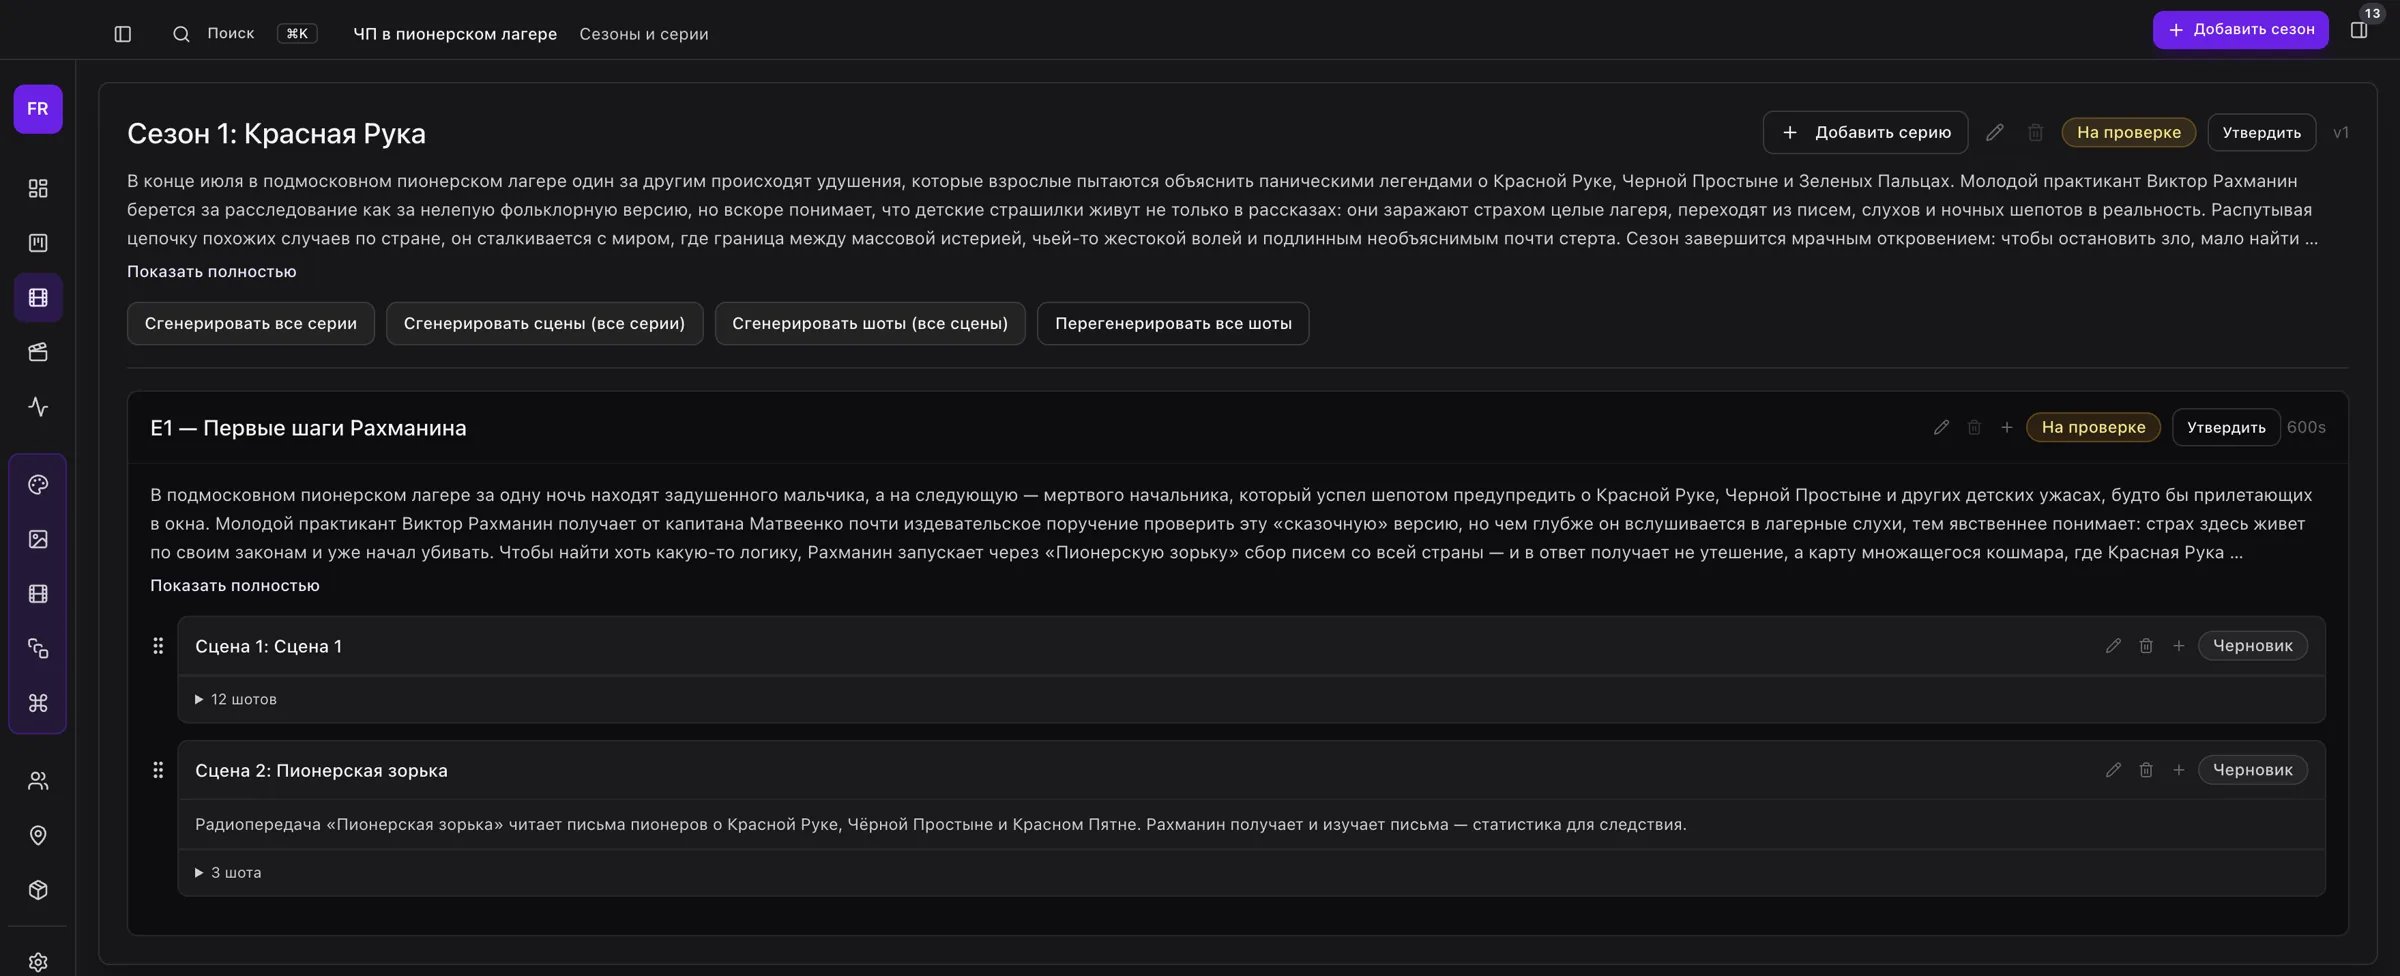The width and height of the screenshot is (2400, 976).
Task: Click Перегенерировать все шоты
Action: tap(1173, 324)
